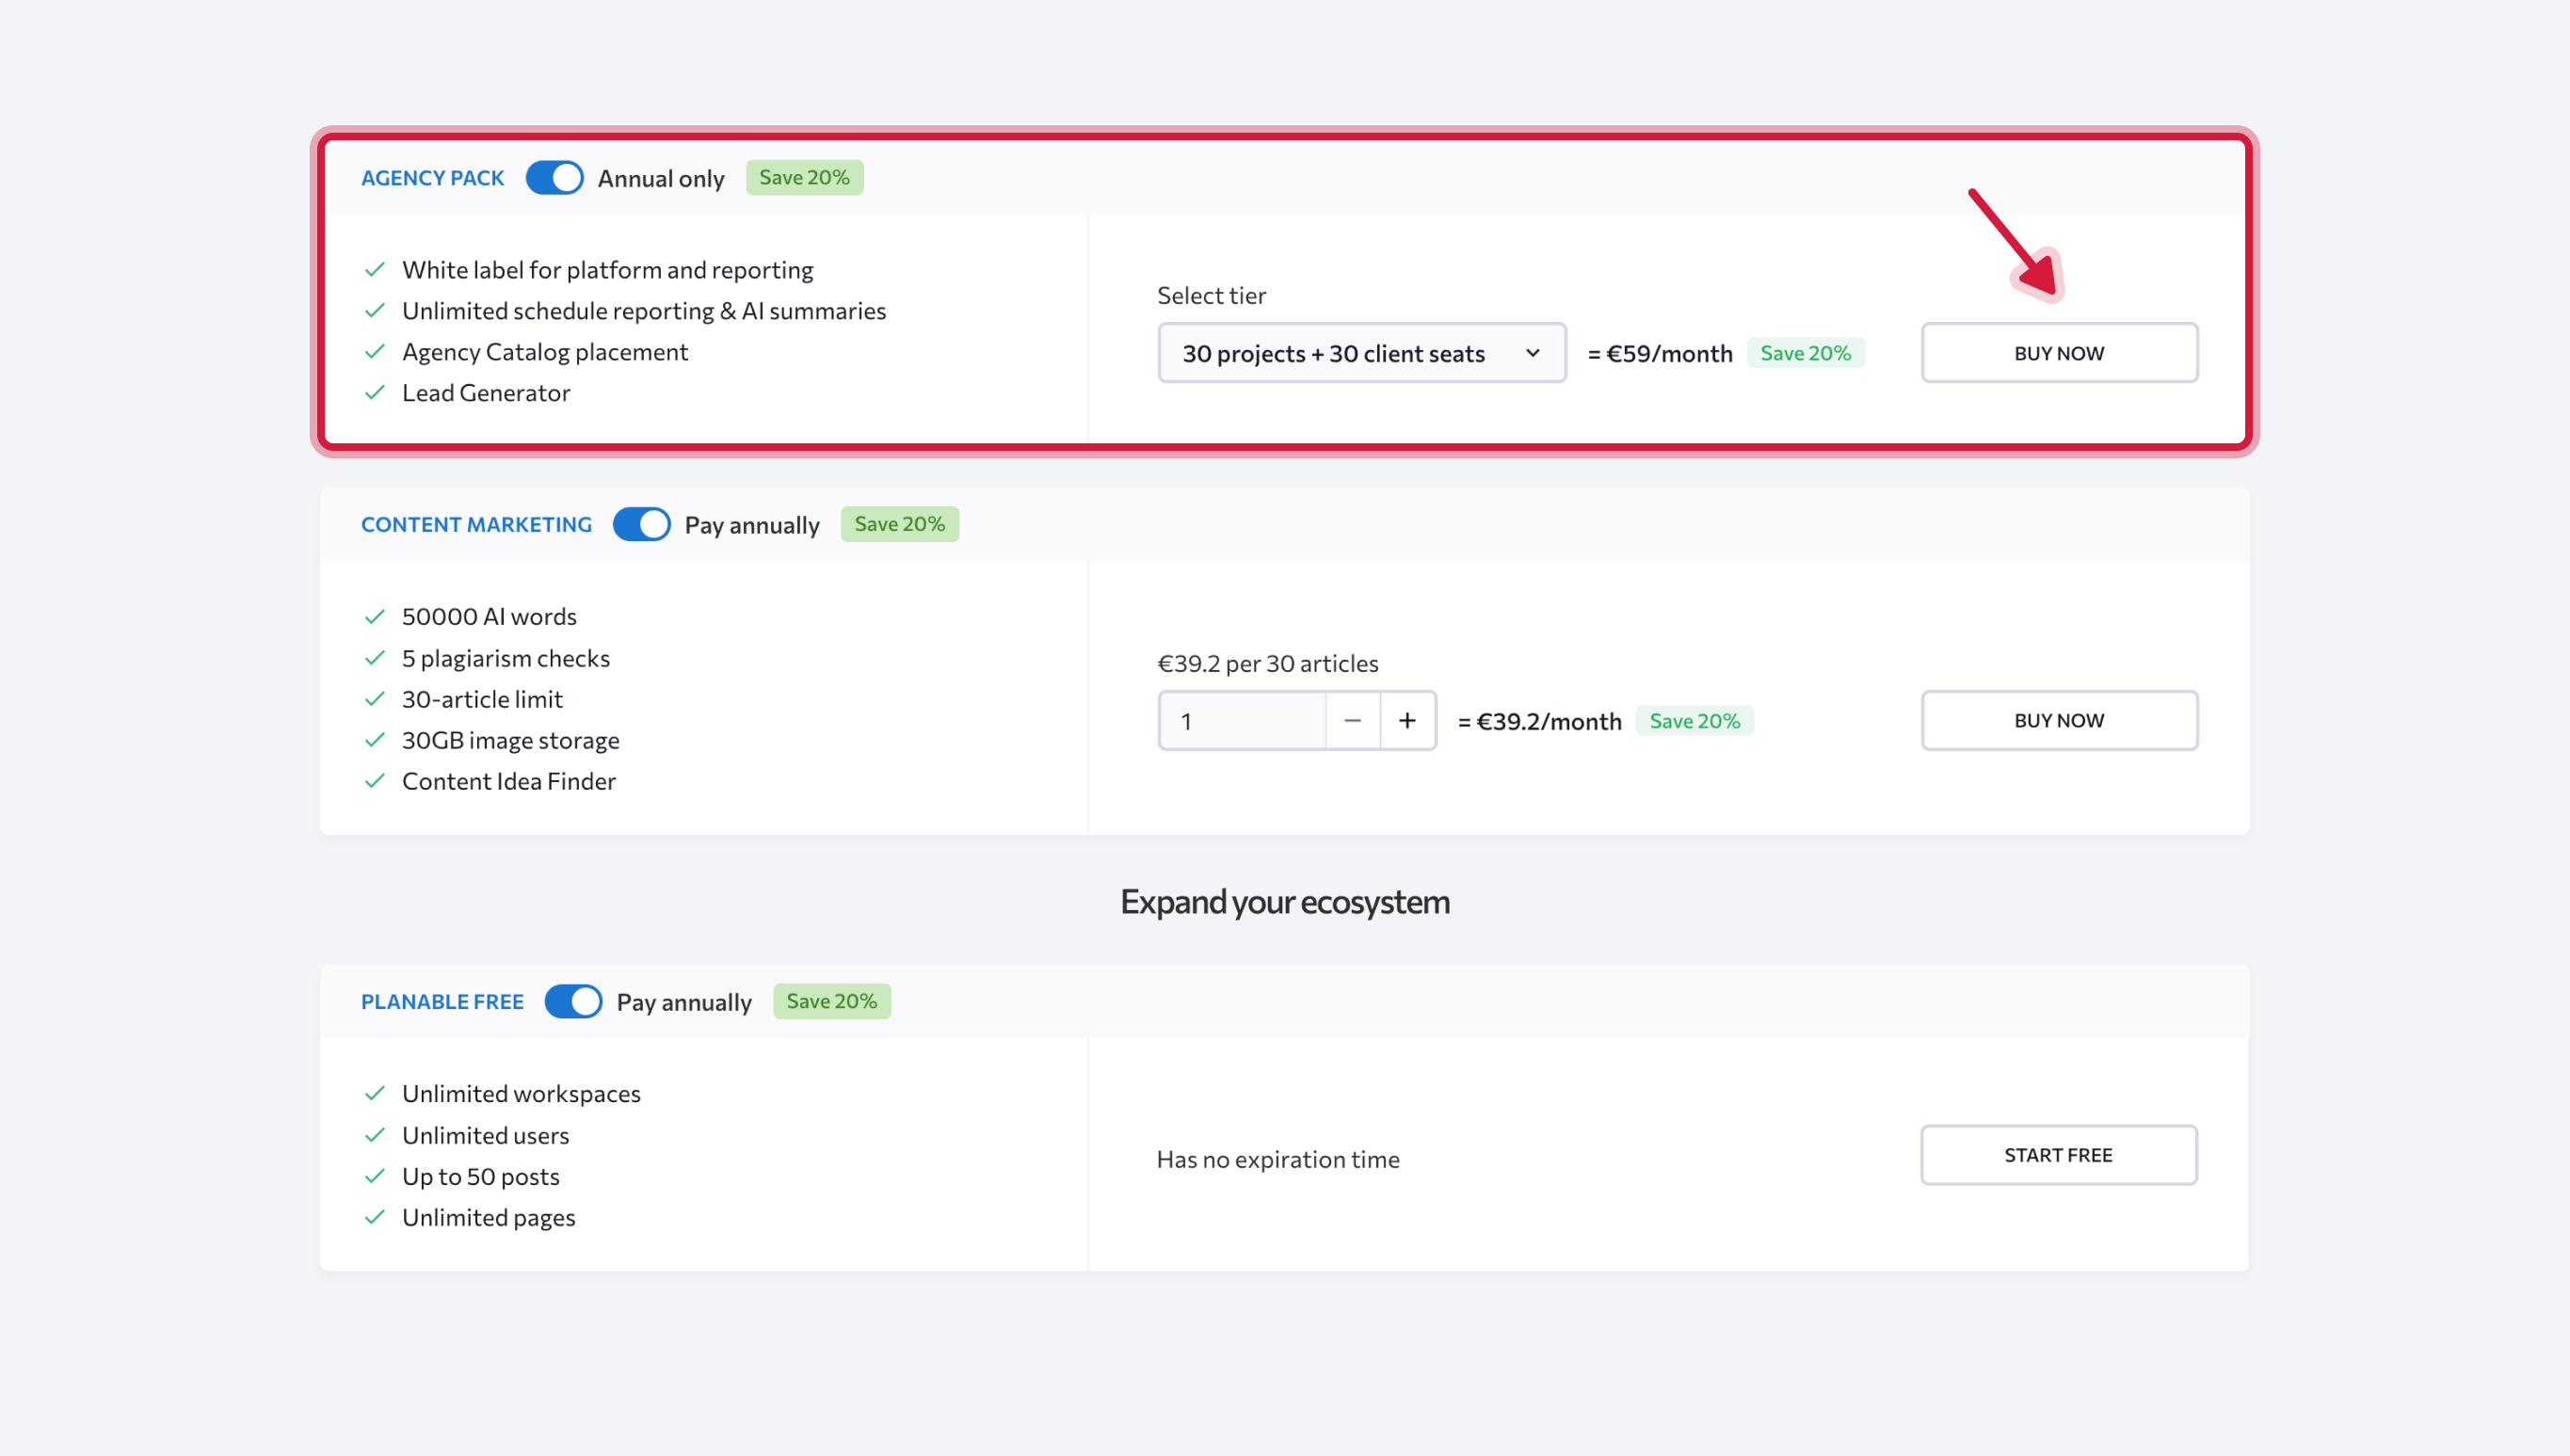
Task: Click the minus icon in article stepper
Action: point(1352,720)
